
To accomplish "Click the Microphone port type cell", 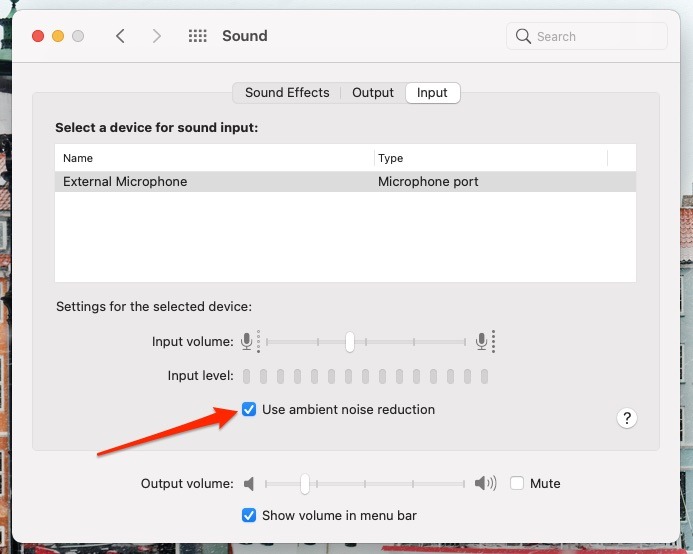I will [x=428, y=182].
